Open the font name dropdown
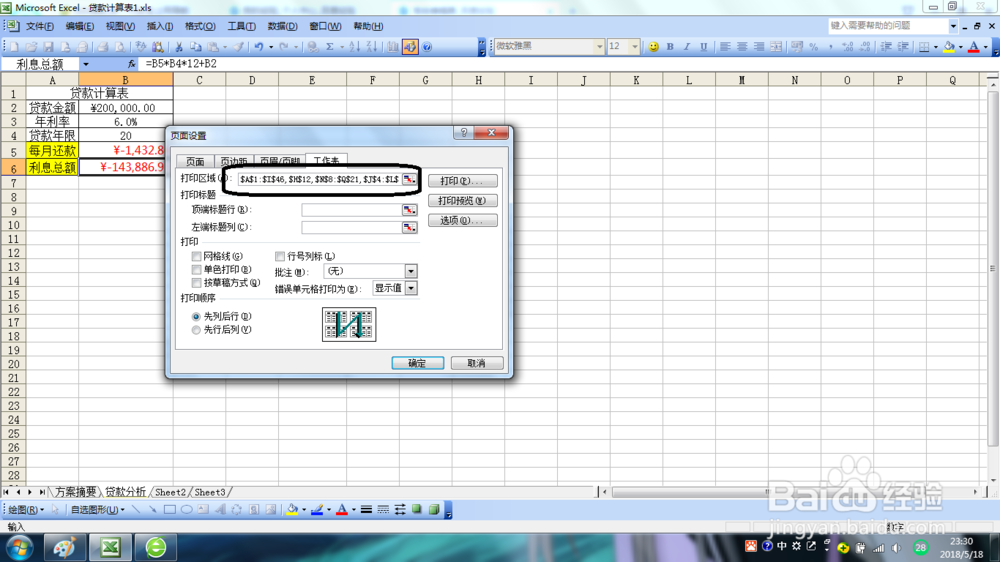 [599, 47]
